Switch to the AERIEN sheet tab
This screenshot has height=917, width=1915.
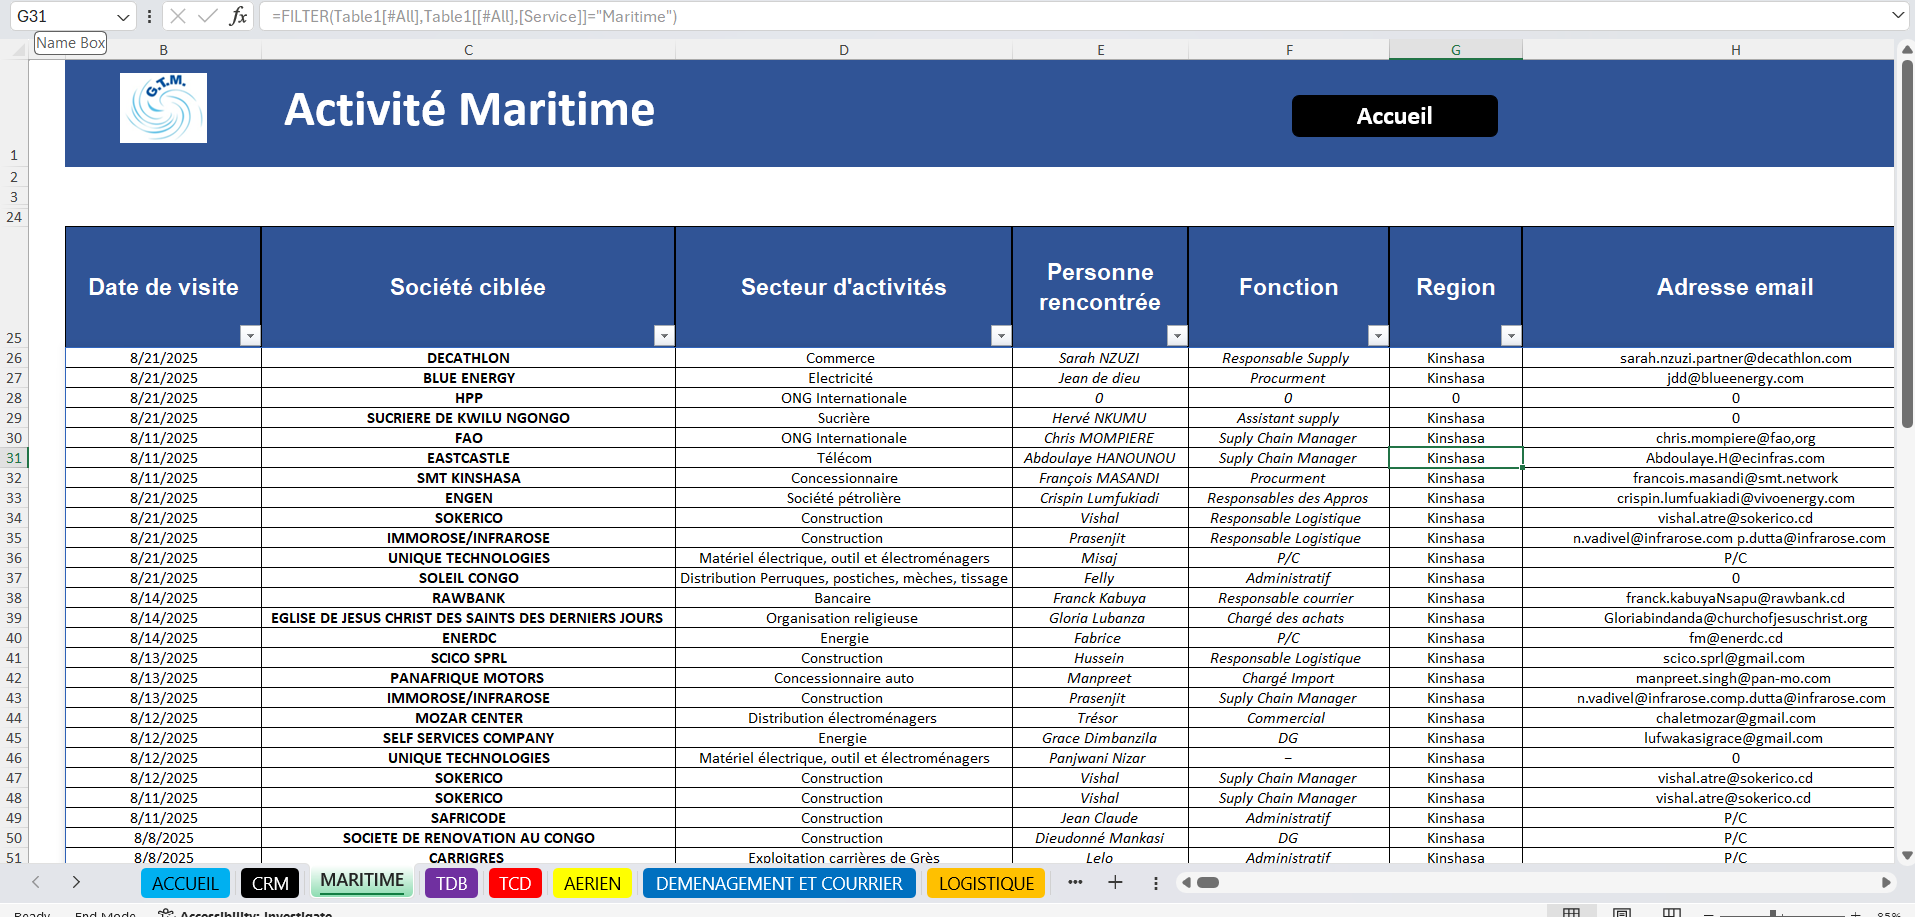click(x=592, y=883)
